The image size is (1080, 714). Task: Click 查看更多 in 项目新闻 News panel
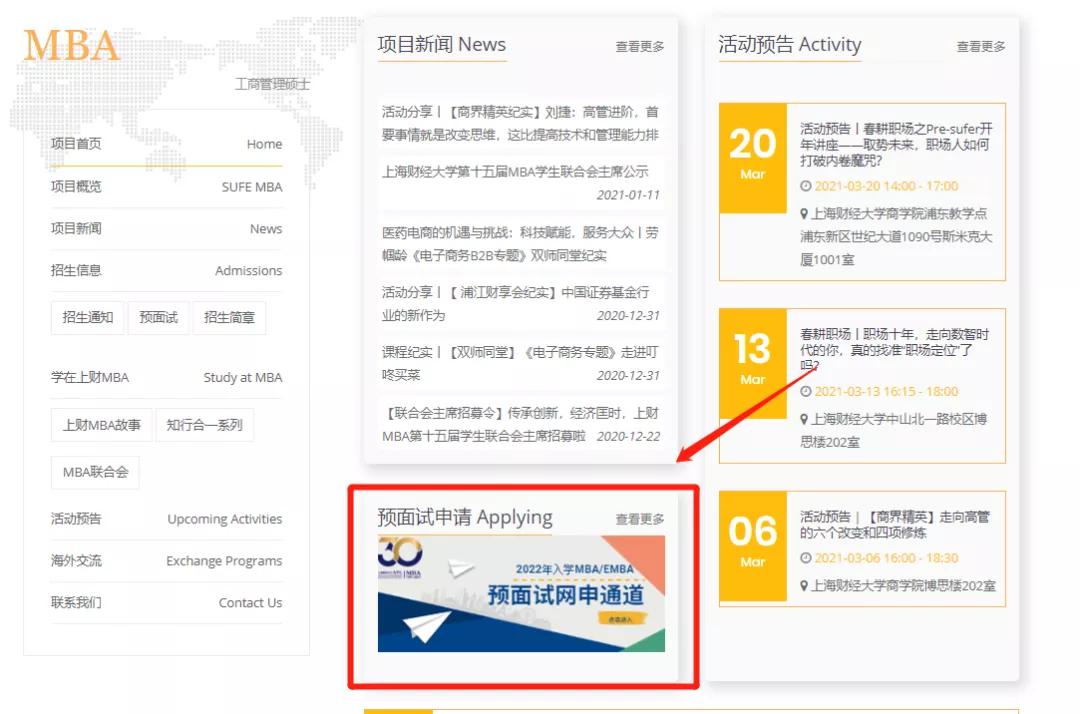(639, 47)
